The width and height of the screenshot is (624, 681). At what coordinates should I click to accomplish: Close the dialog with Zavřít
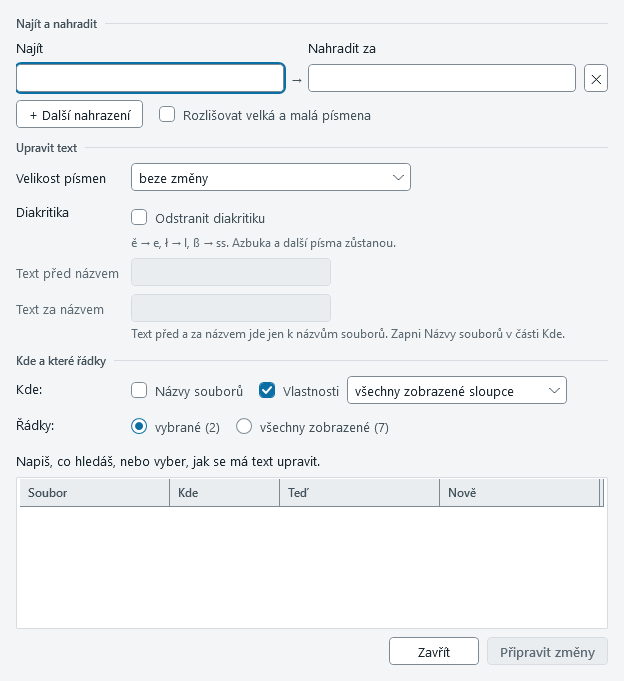[x=434, y=651]
